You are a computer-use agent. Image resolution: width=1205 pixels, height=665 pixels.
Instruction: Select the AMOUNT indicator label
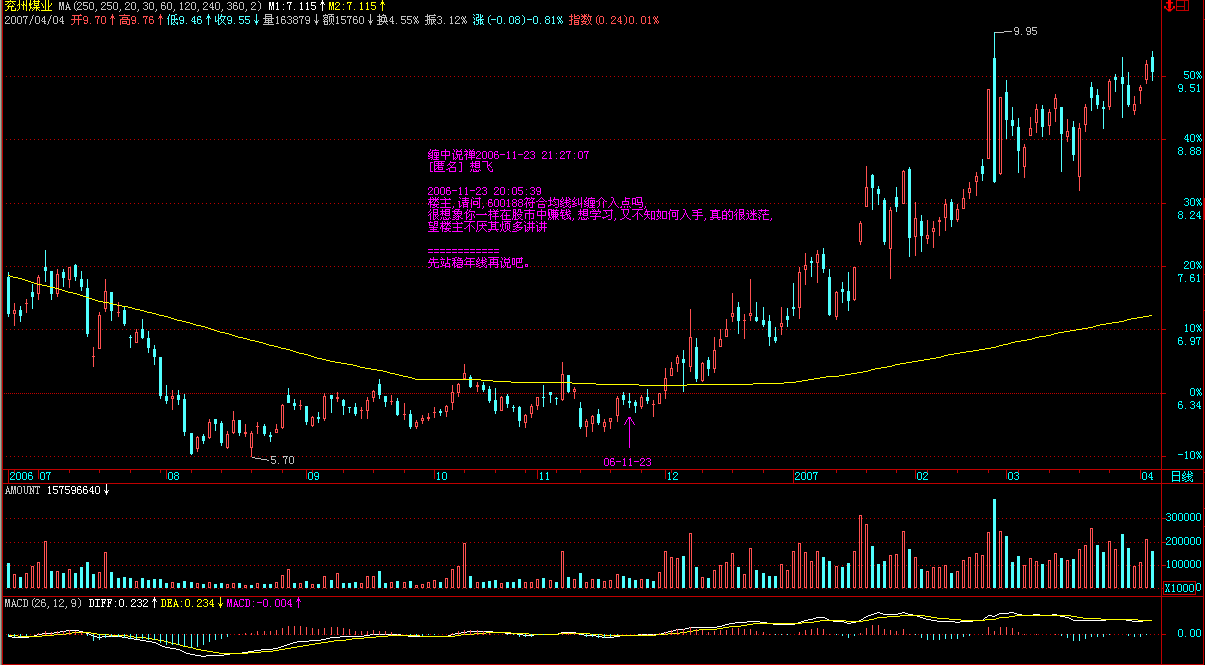pyautogui.click(x=23, y=491)
